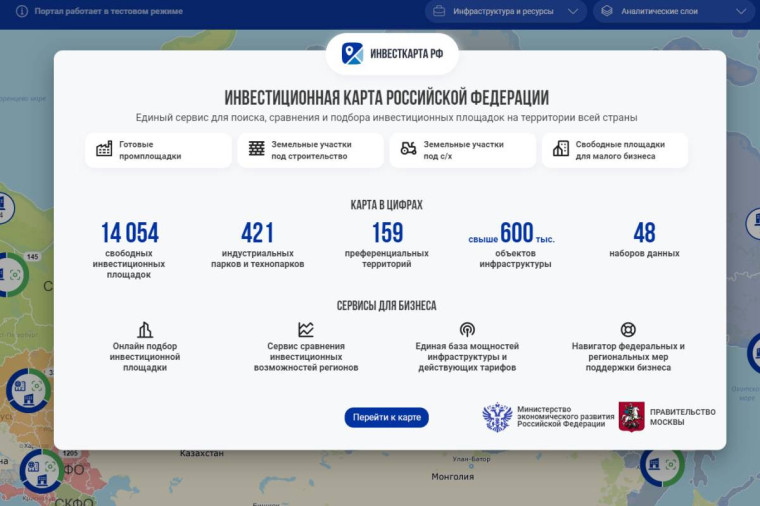
Task: Click the info icon beside test mode notice
Action: pyautogui.click(x=22, y=11)
